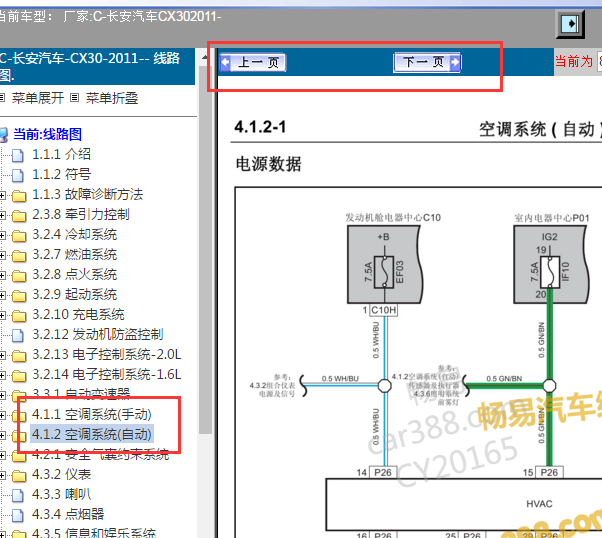
Task: Click folder icon of 3.2.10 充电系统
Action: pyautogui.click(x=19, y=315)
